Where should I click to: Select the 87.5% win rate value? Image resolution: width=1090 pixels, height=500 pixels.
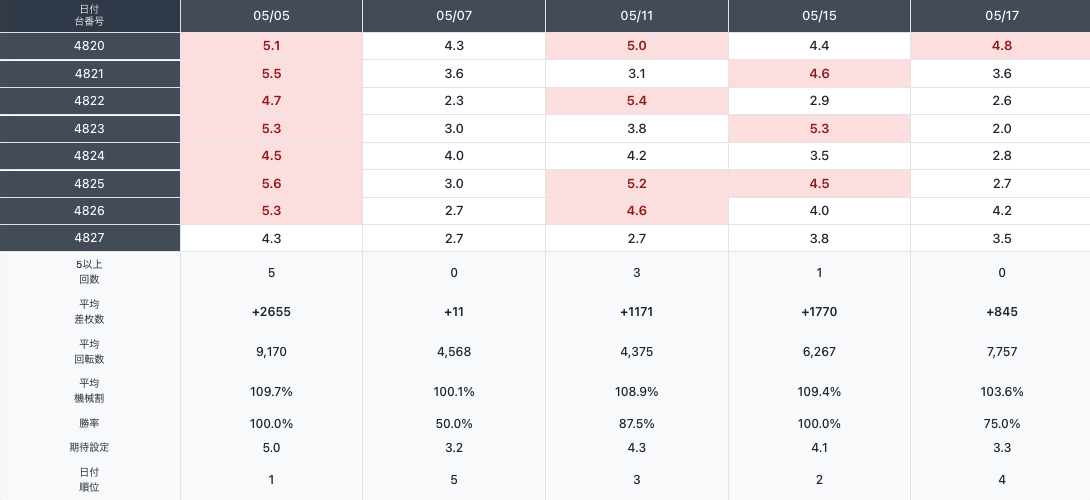pos(637,424)
